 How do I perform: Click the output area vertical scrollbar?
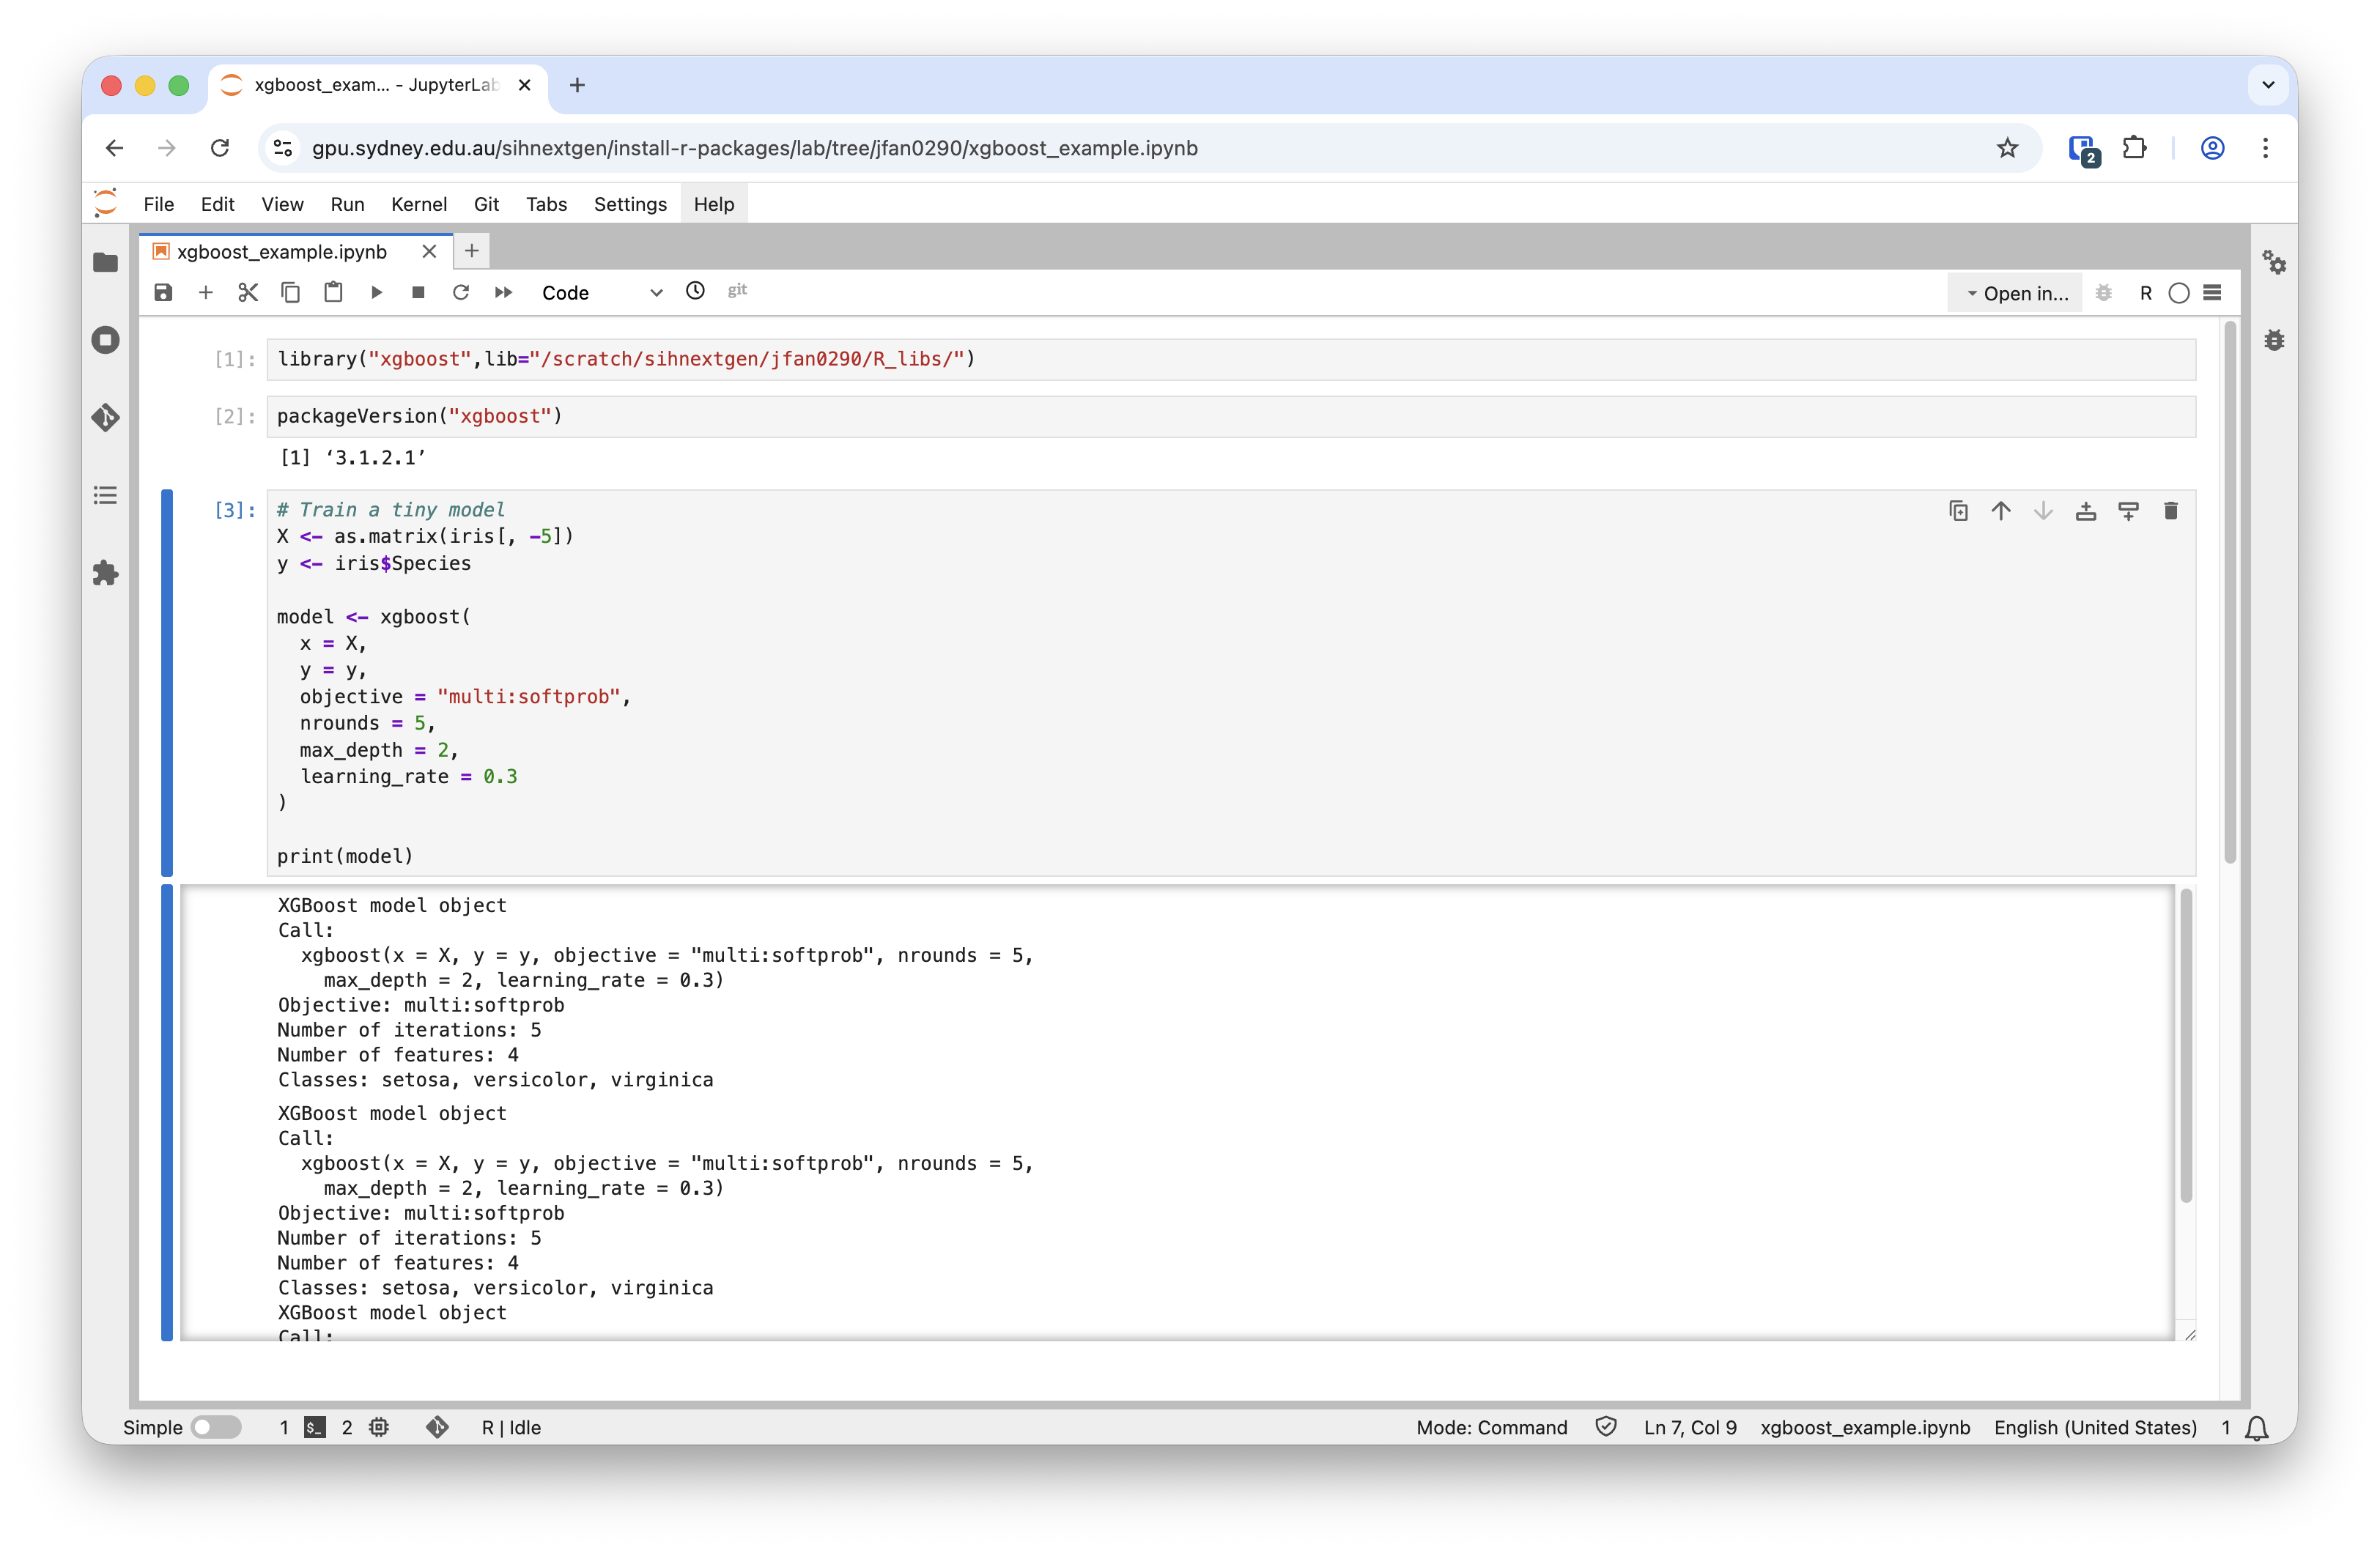(x=2185, y=1045)
